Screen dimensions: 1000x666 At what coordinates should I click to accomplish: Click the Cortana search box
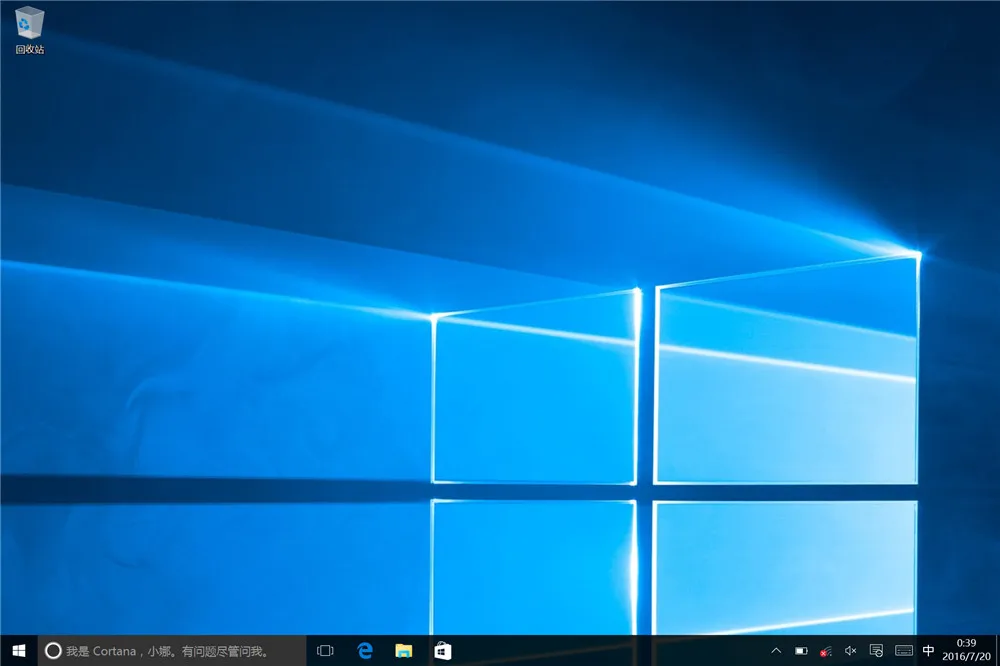pos(172,651)
